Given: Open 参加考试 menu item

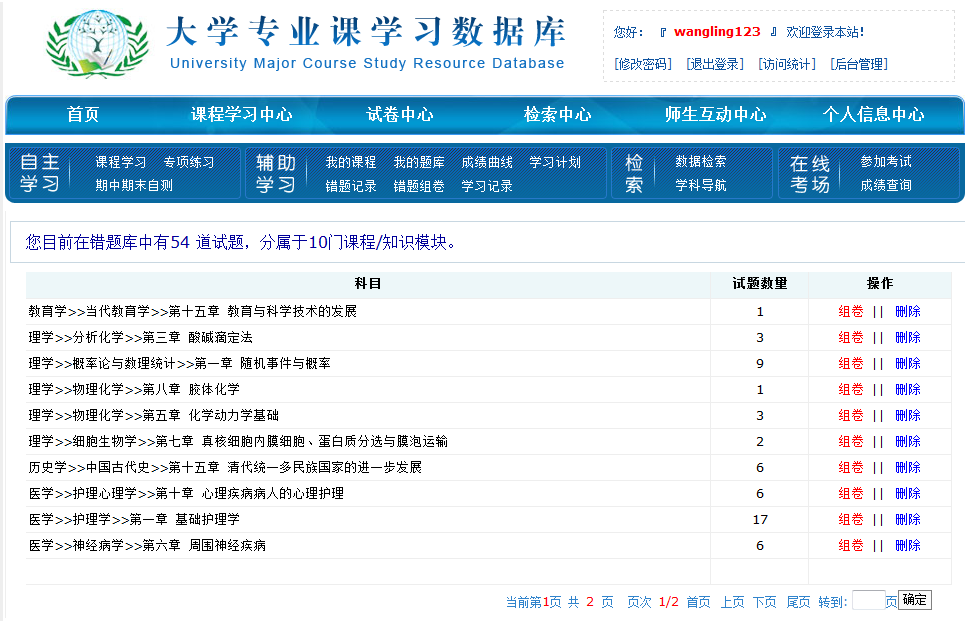Looking at the screenshot, I should [x=885, y=161].
